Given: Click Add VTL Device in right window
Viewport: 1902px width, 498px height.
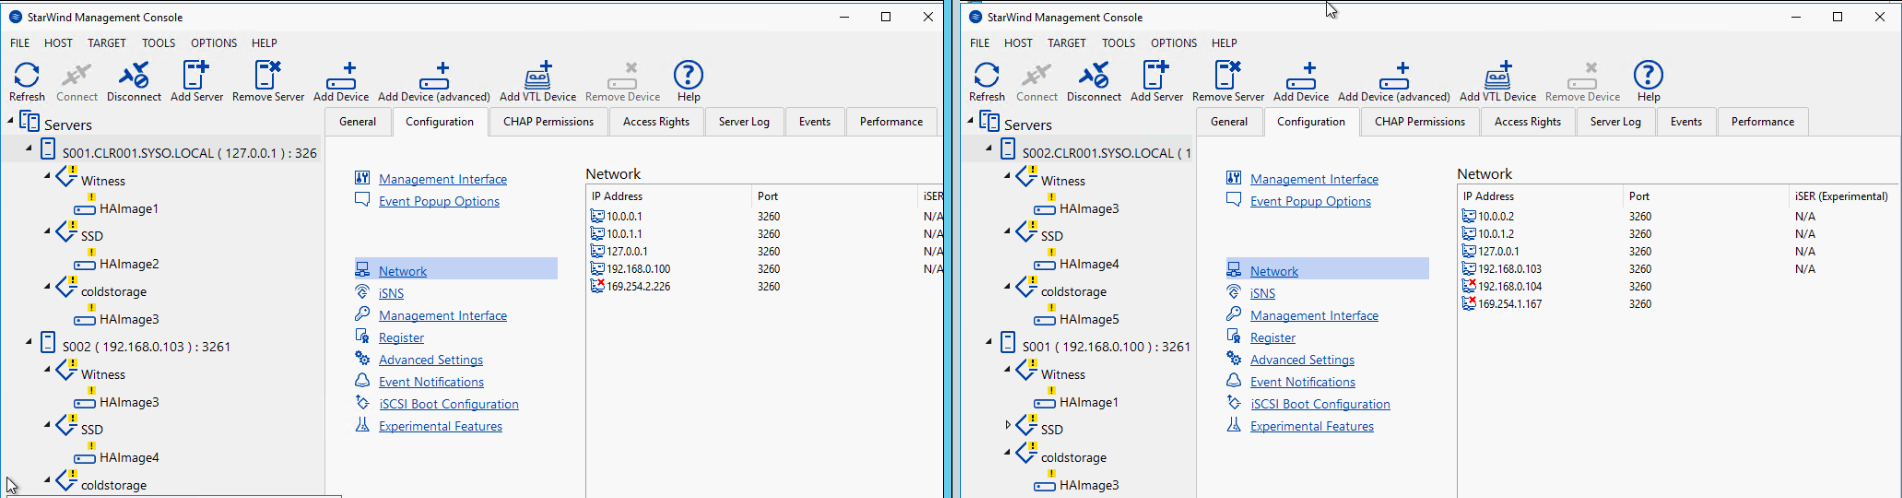Looking at the screenshot, I should (x=1498, y=81).
